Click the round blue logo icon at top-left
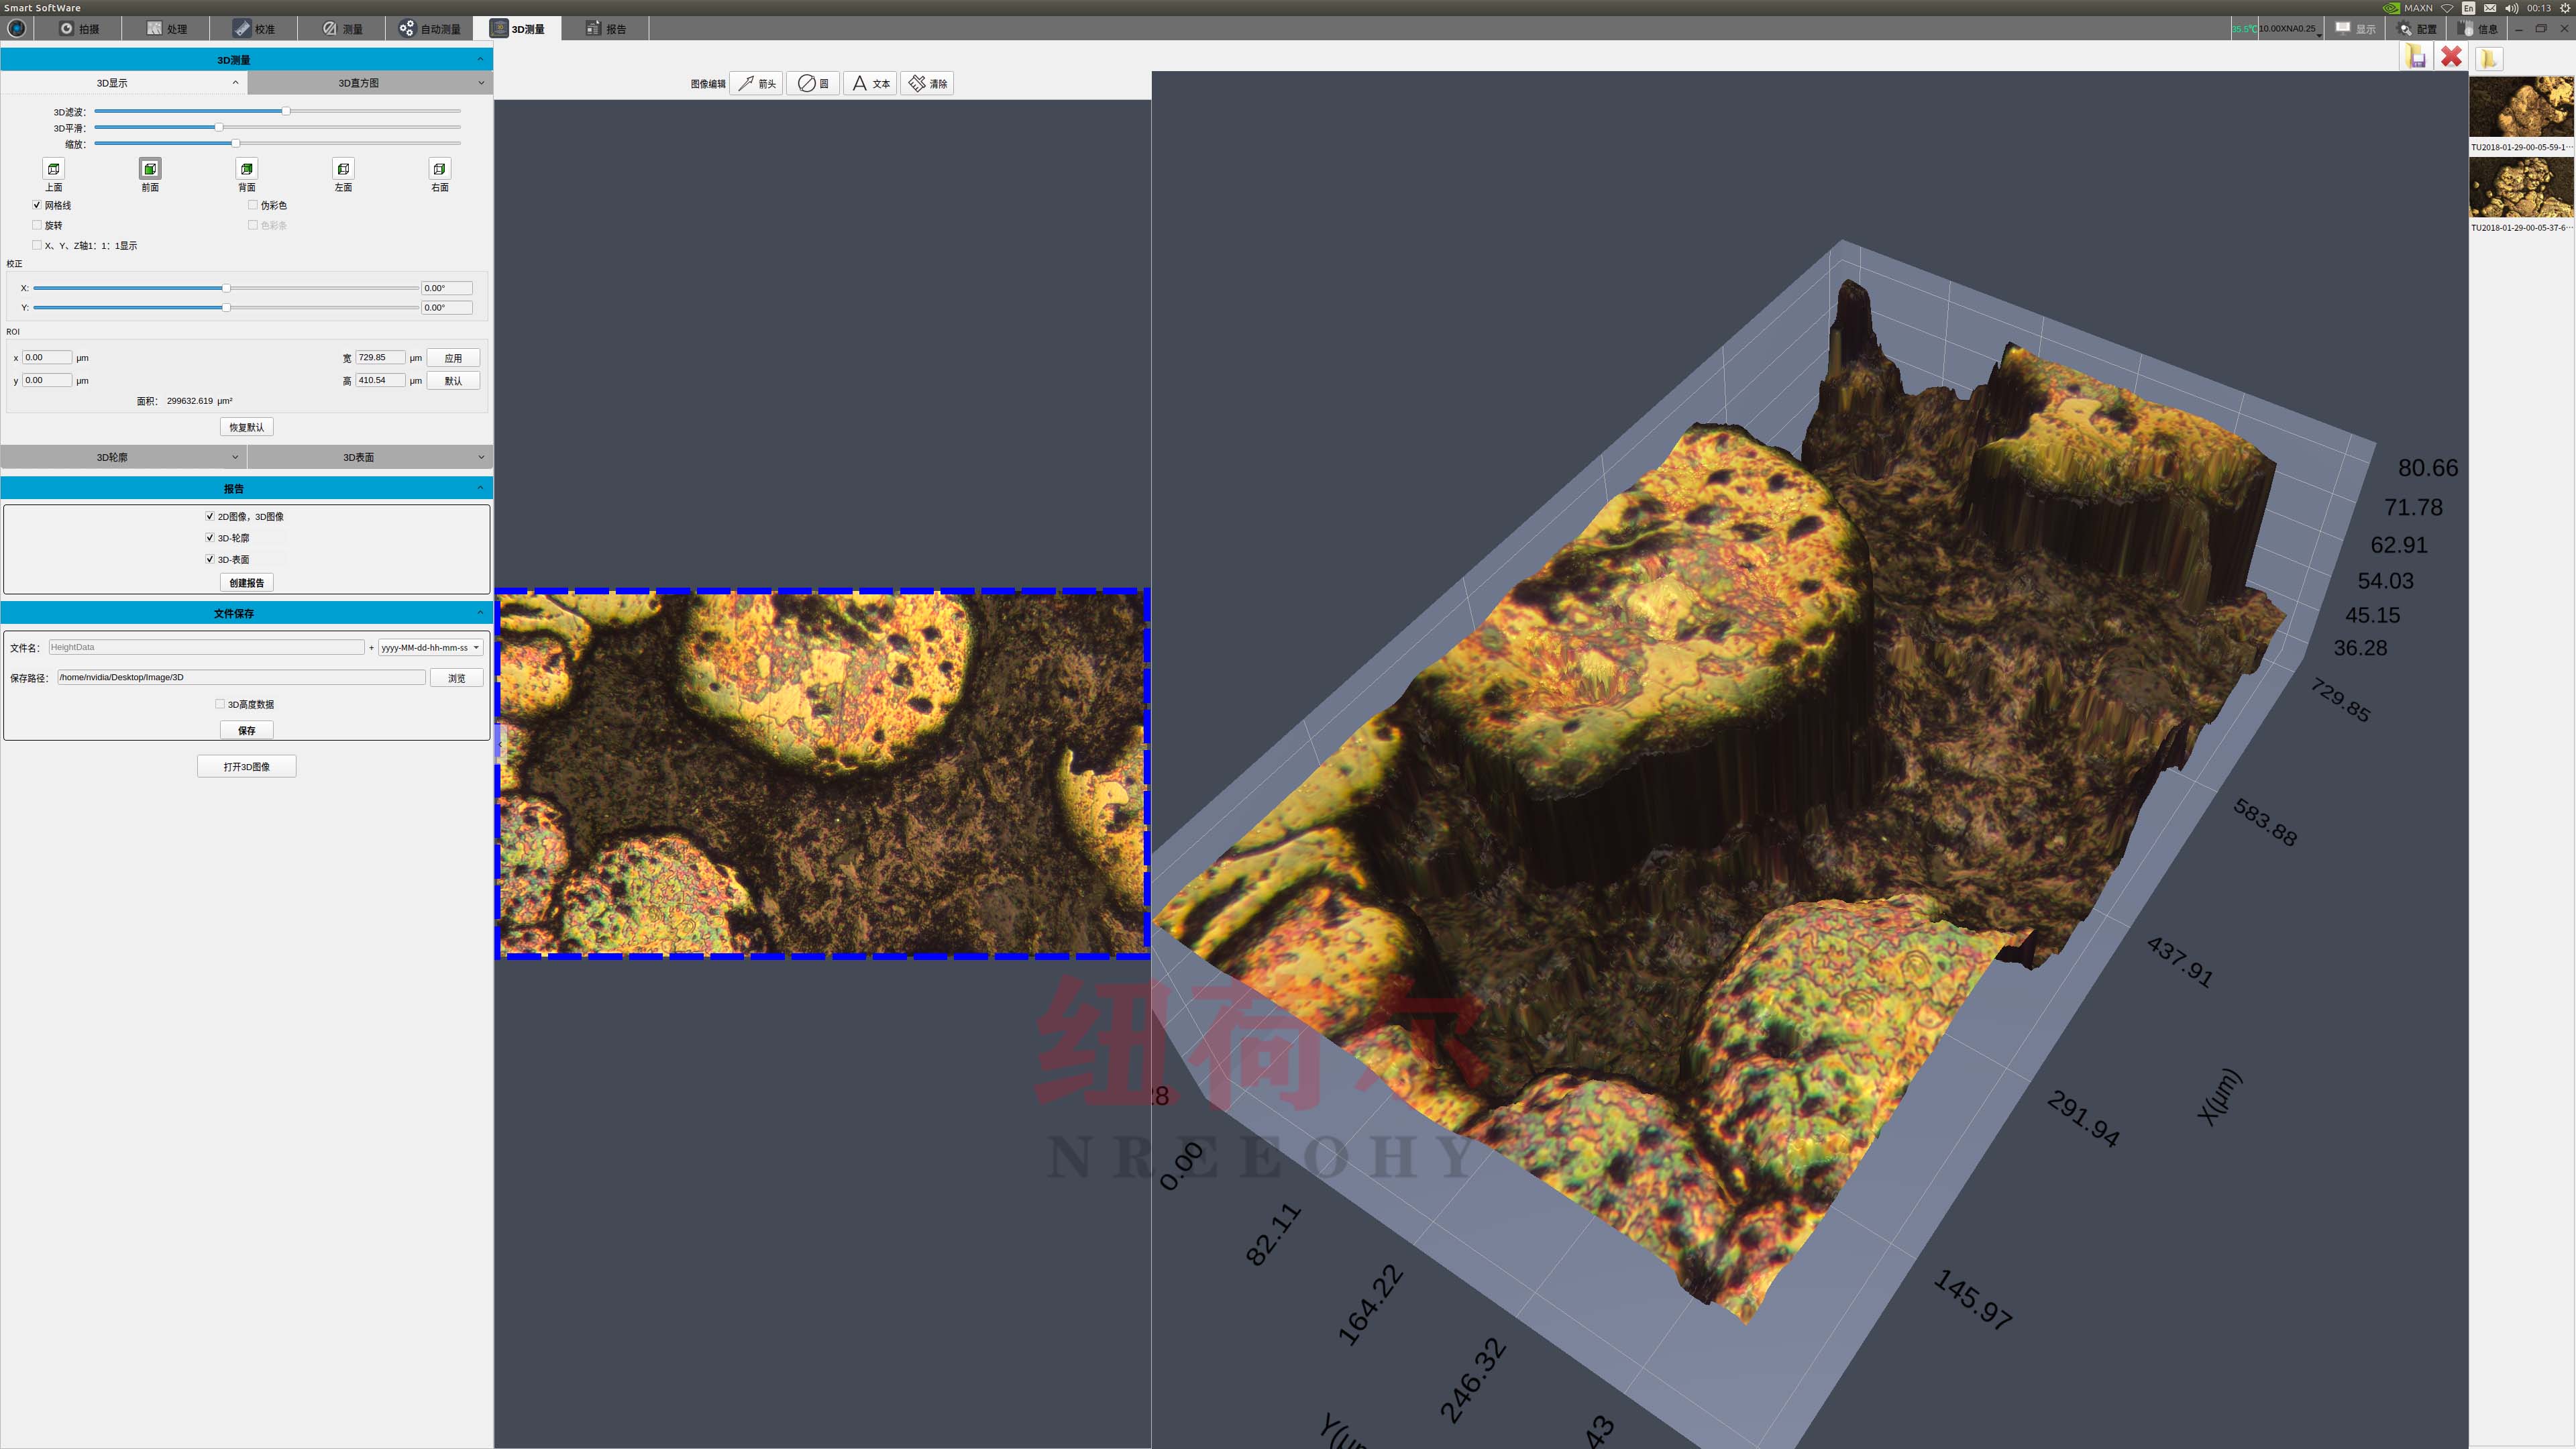Screen dimensions: 2576x1449 [x=16, y=28]
